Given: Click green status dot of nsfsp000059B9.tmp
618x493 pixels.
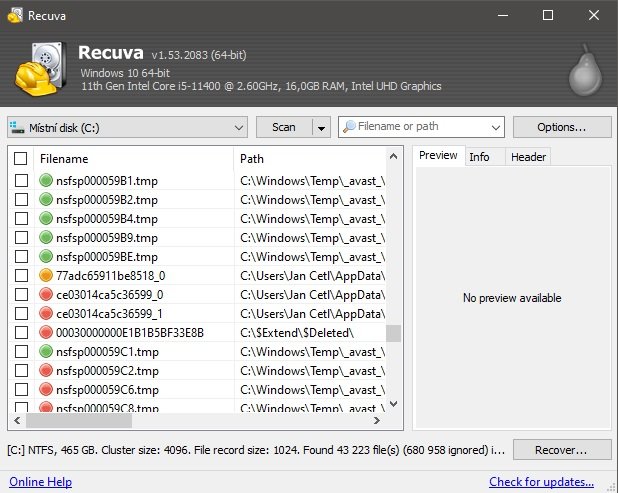Looking at the screenshot, I should click(46, 237).
